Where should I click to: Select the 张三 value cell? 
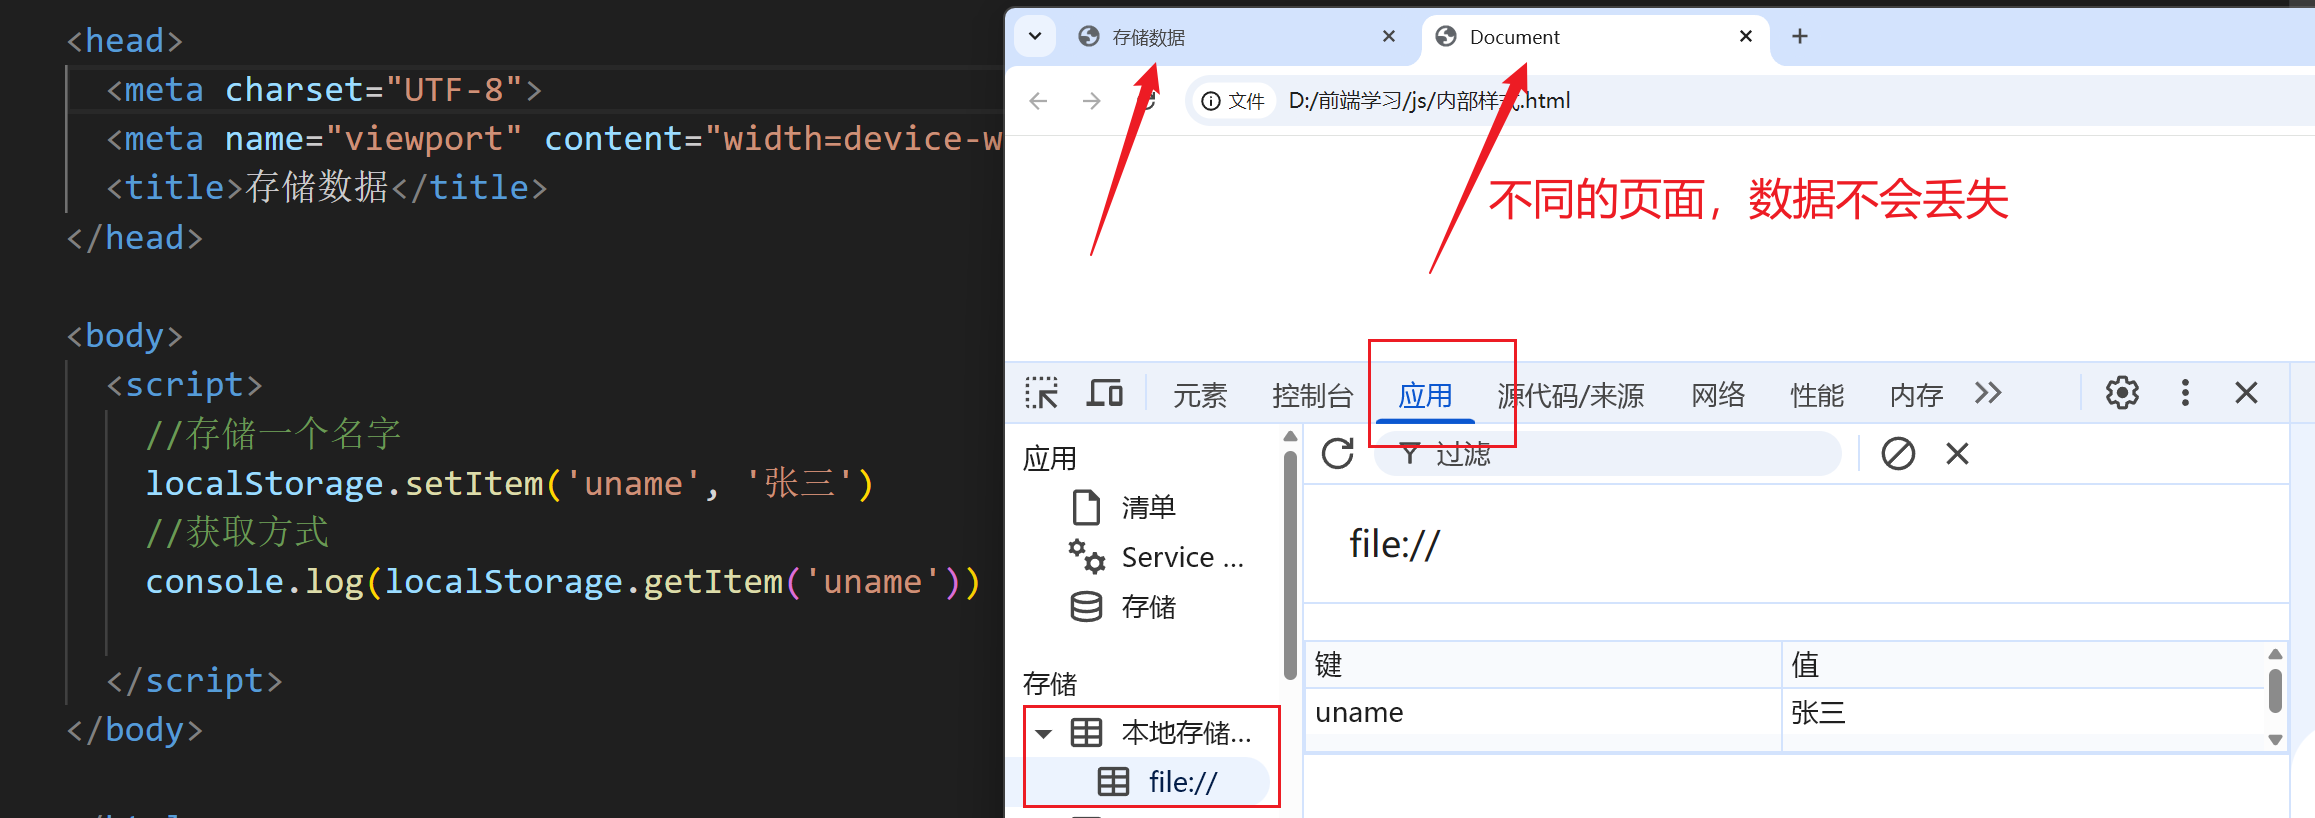(2022, 713)
